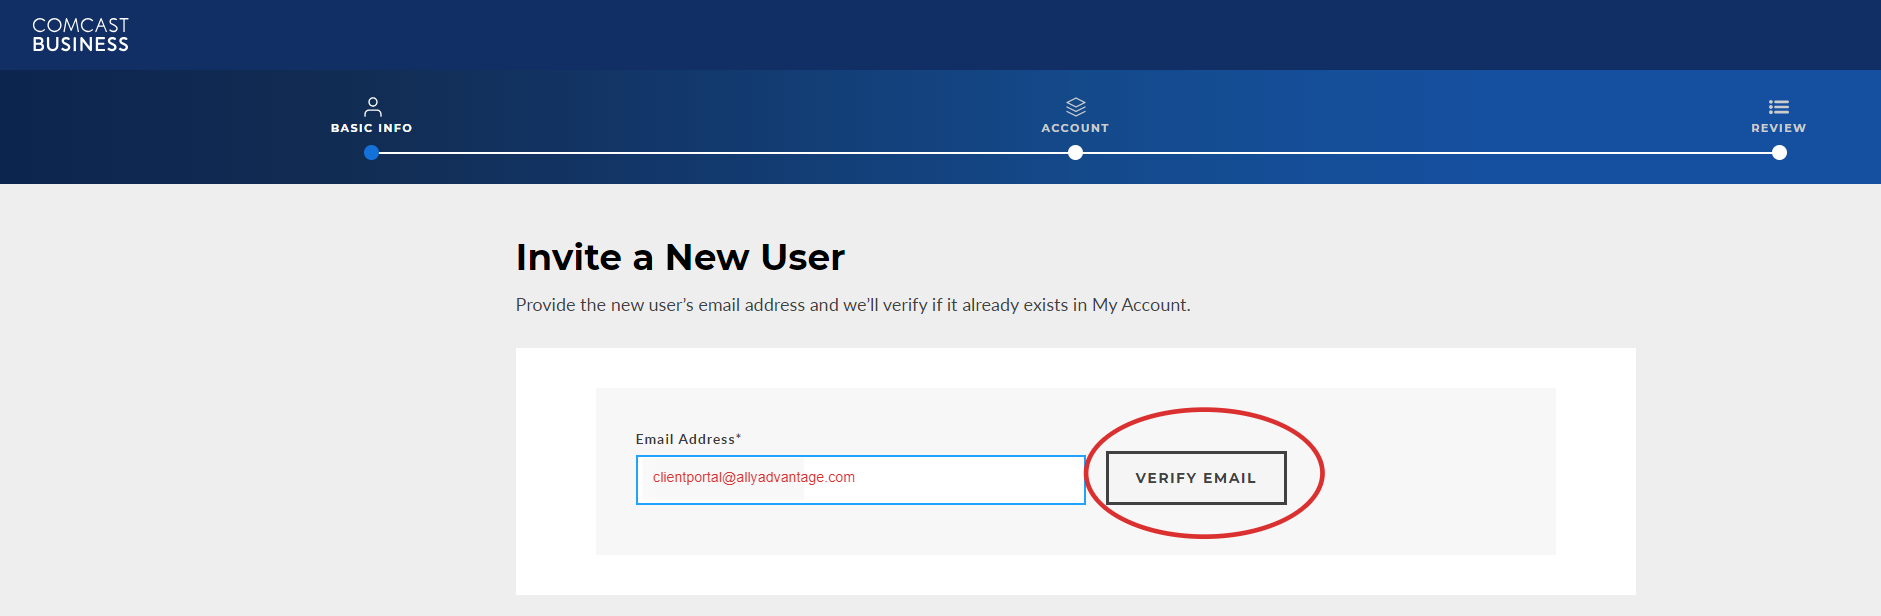The image size is (1881, 616).
Task: Click the Review progress dot
Action: coord(1779,153)
